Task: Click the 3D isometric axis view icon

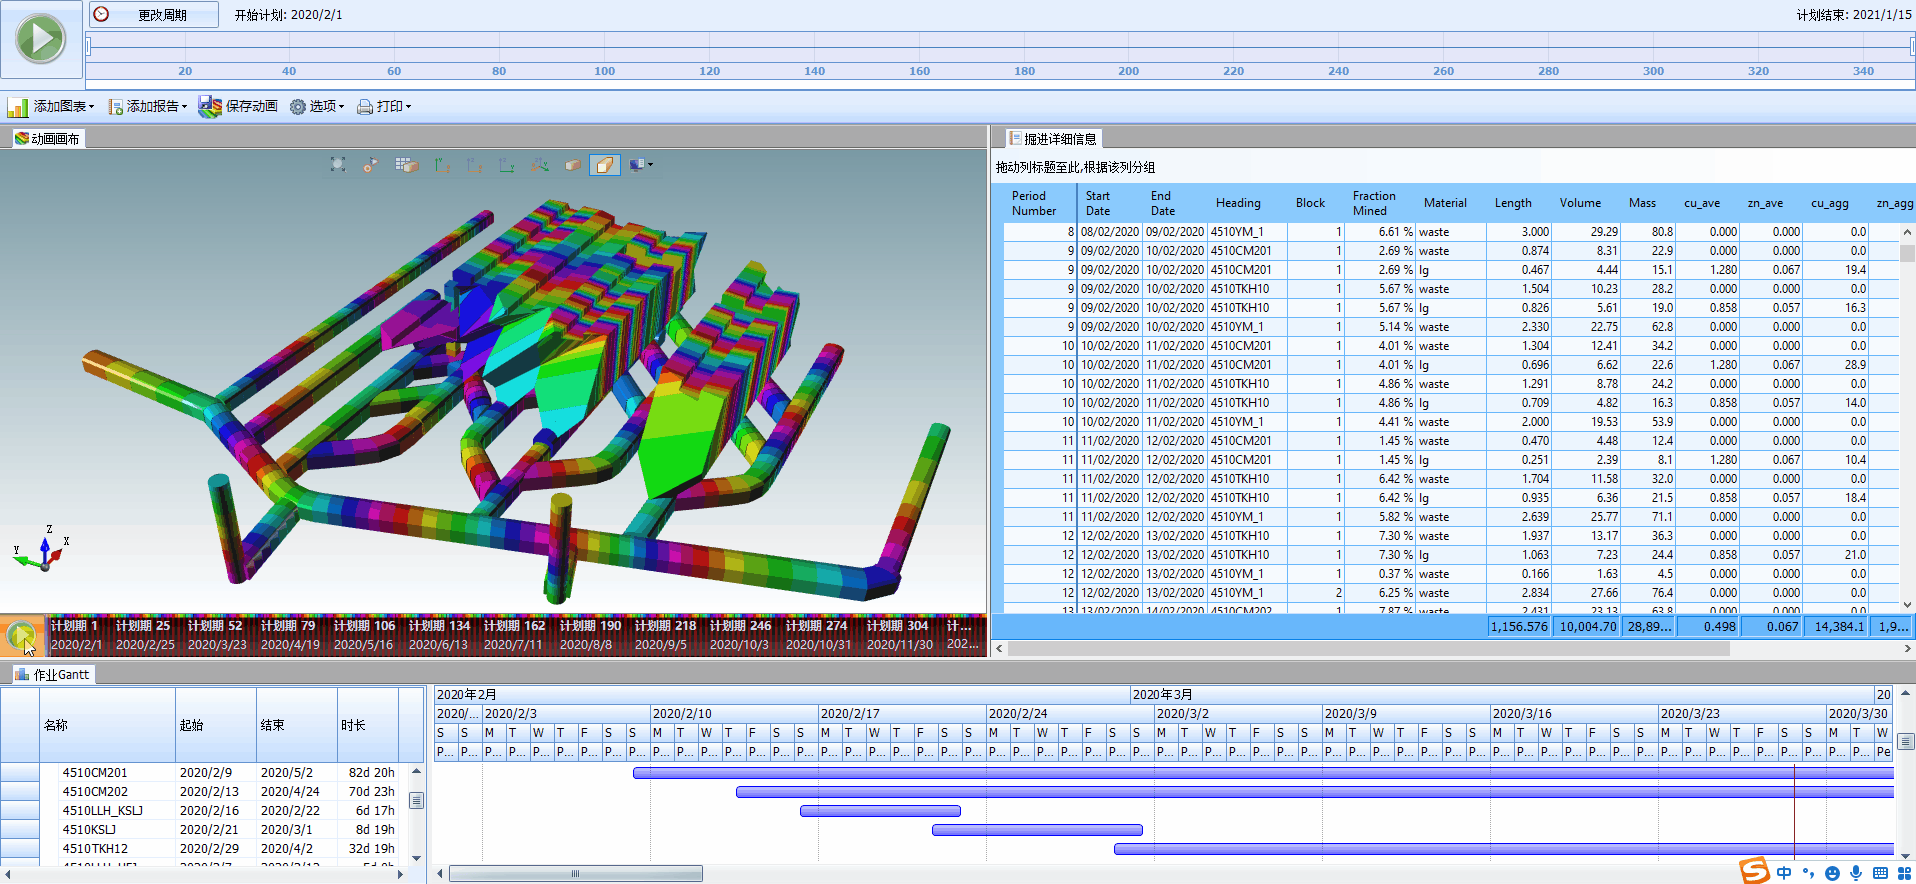Action: click(540, 165)
